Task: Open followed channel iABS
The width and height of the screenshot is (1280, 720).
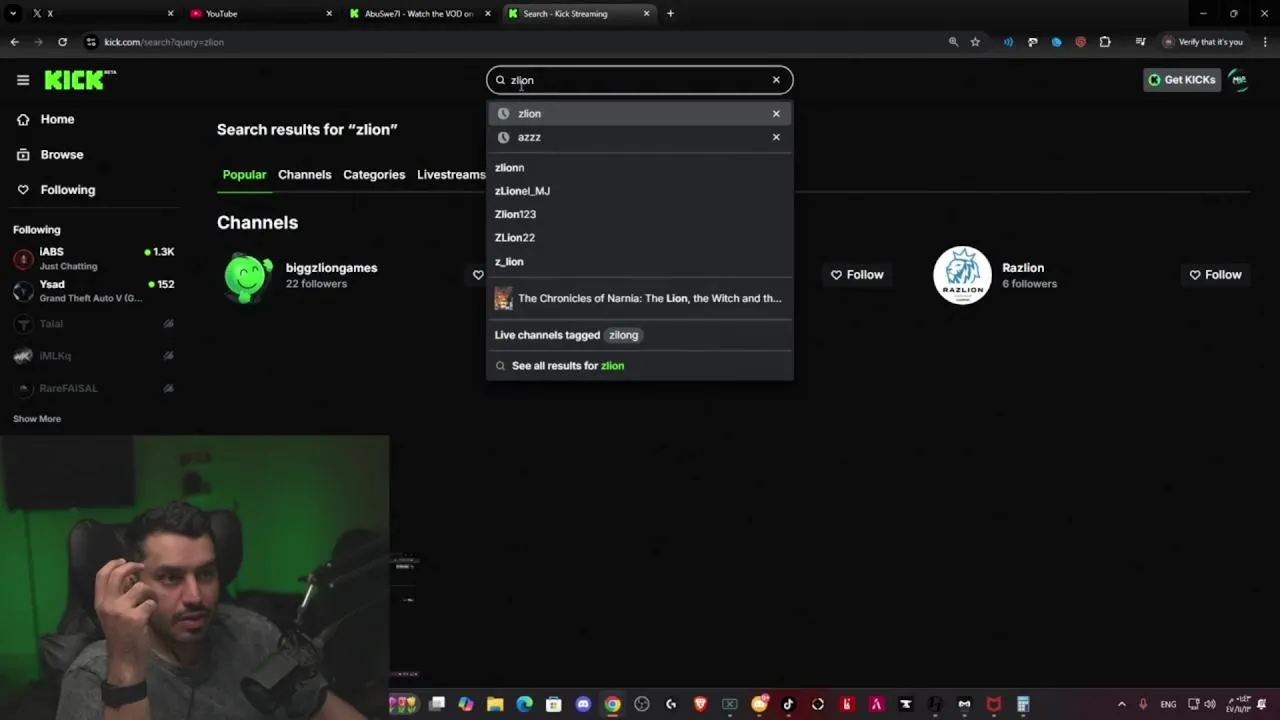Action: point(93,259)
